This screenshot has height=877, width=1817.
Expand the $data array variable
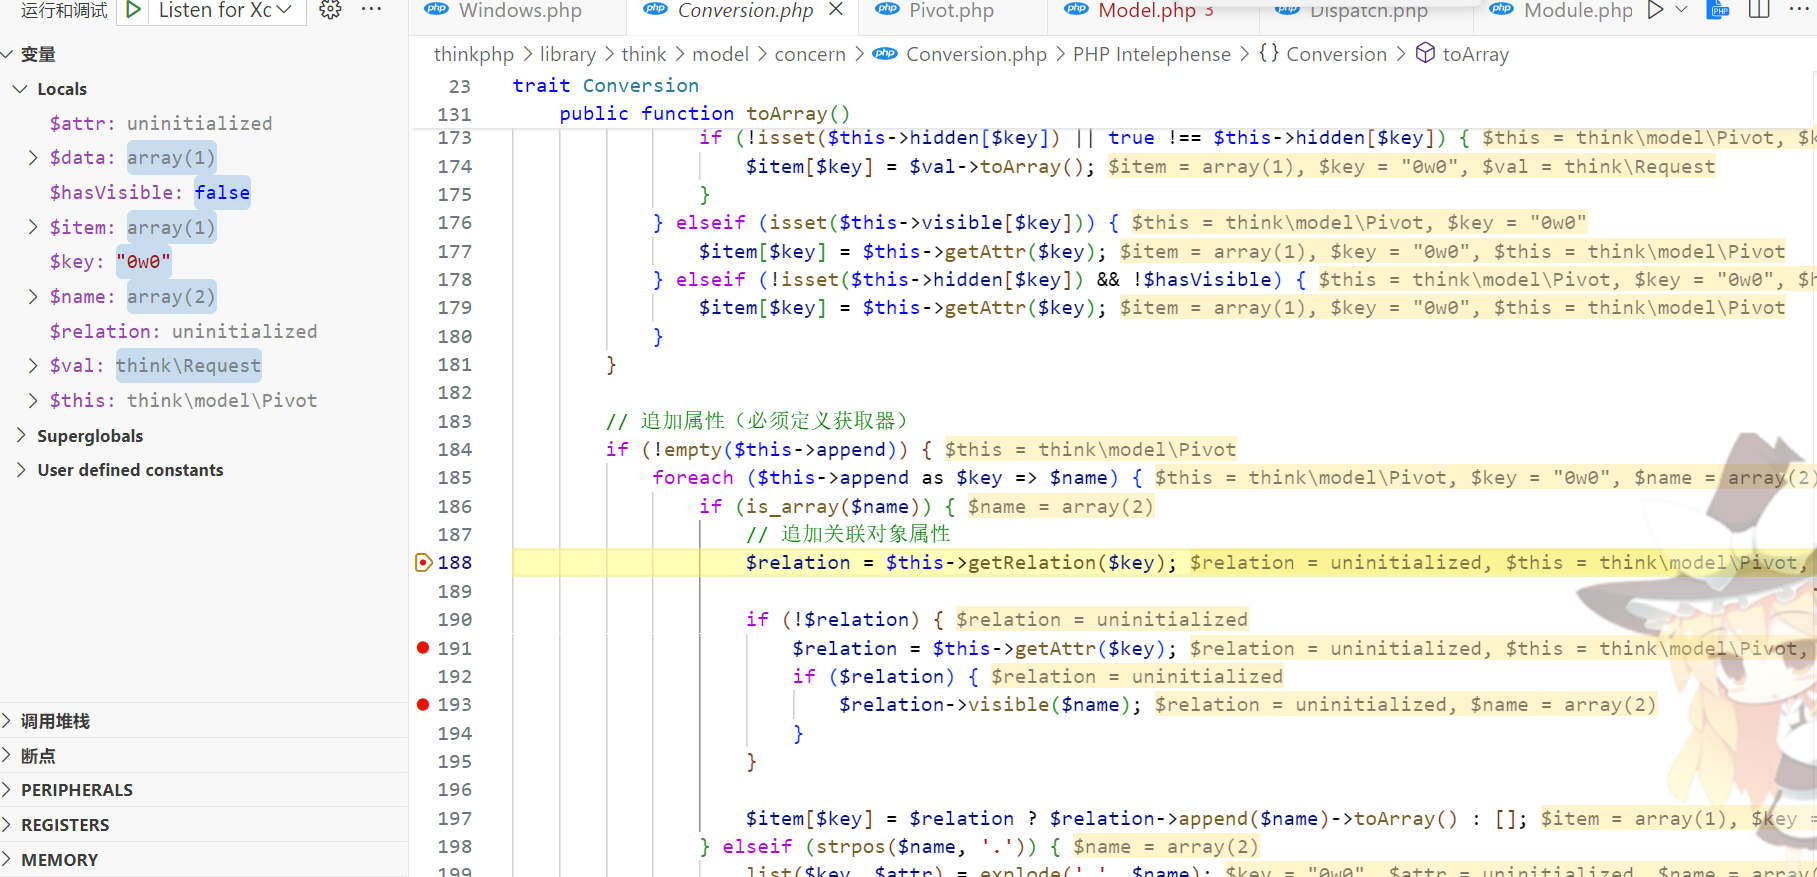pos(33,158)
